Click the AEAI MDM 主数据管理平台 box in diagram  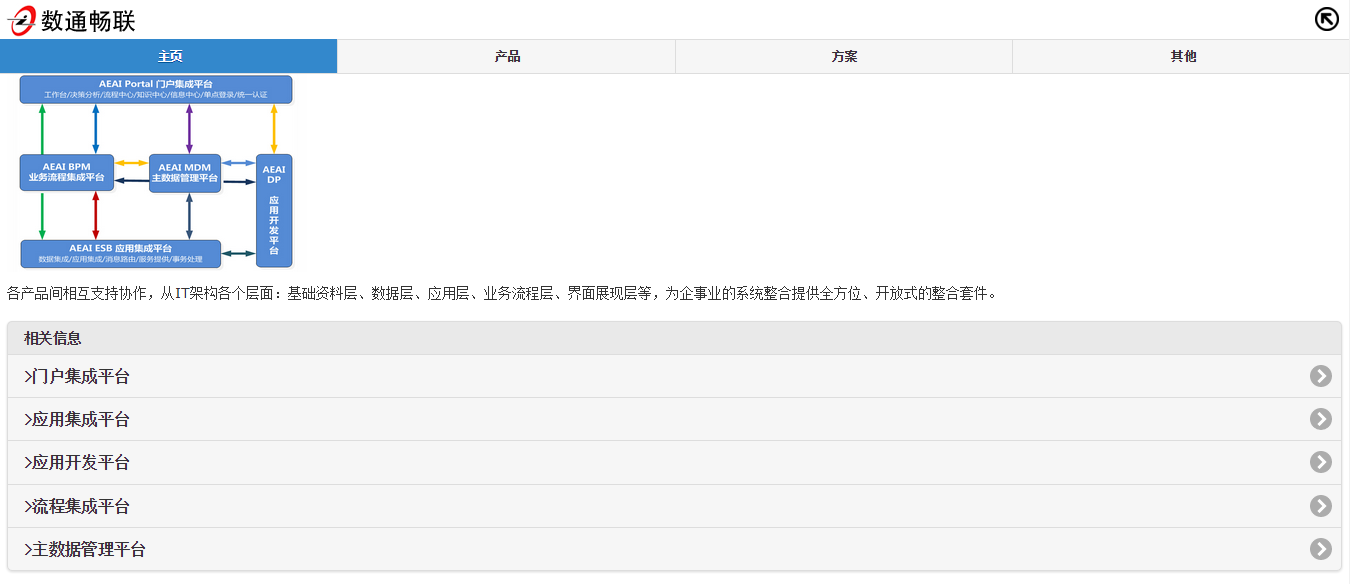[185, 172]
